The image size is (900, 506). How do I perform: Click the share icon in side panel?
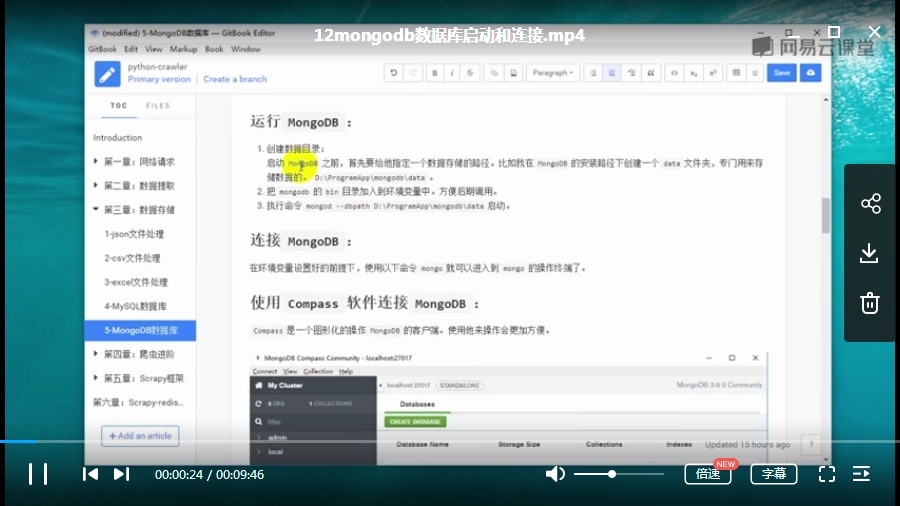[x=870, y=203]
